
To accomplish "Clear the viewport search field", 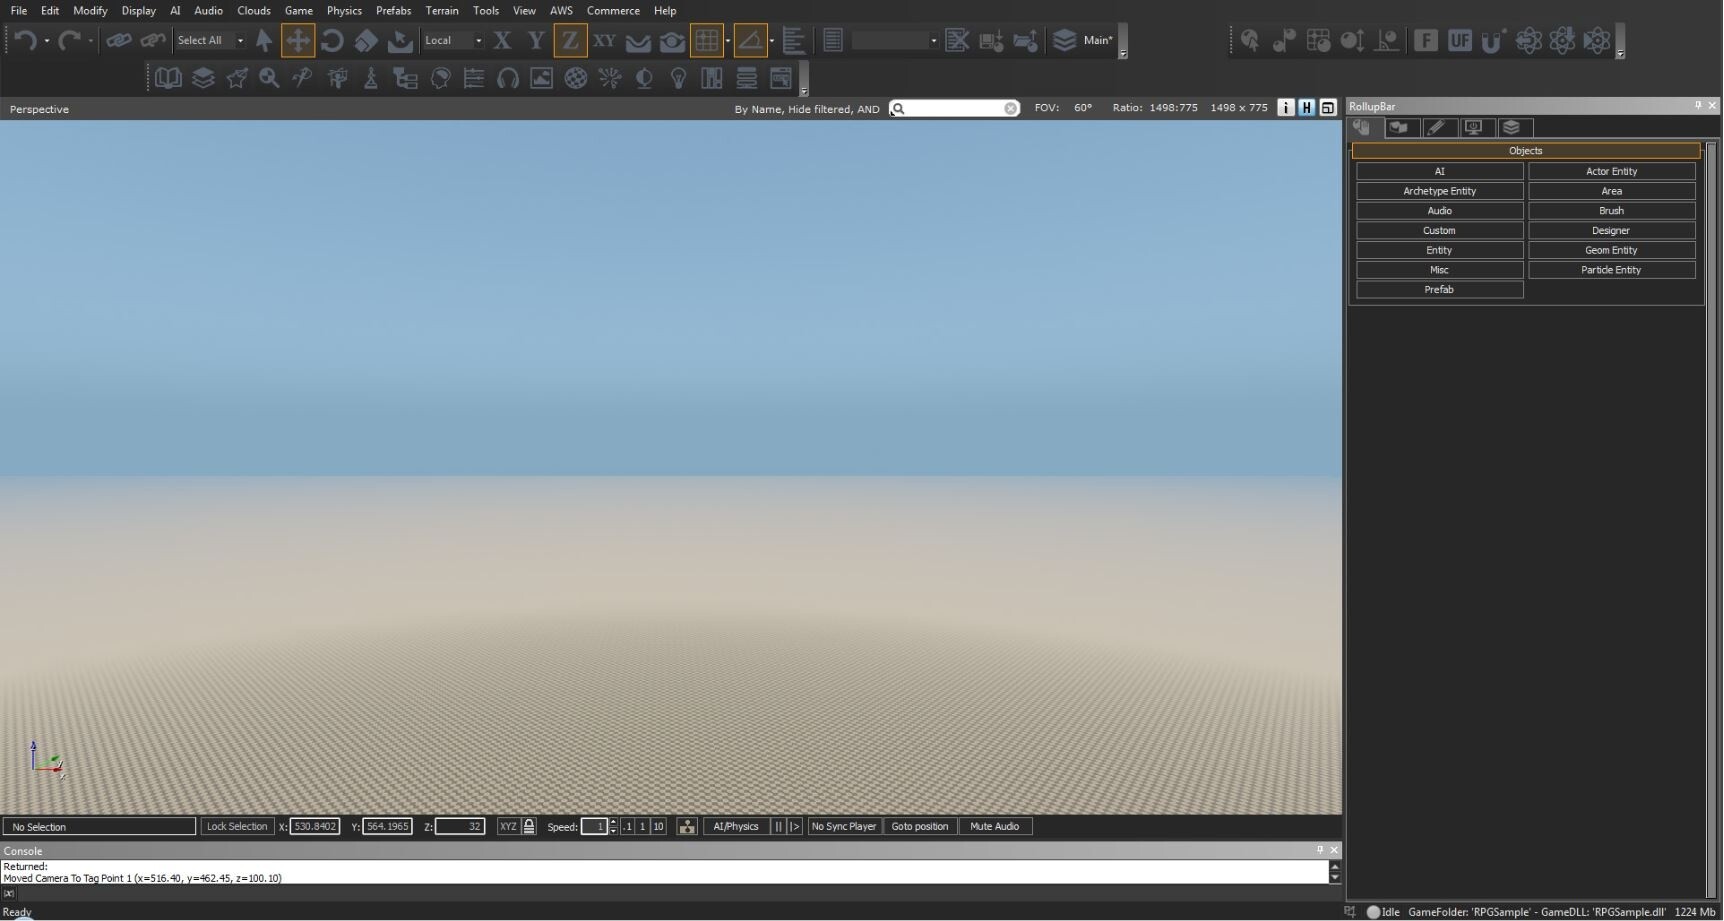I will (x=1011, y=108).
